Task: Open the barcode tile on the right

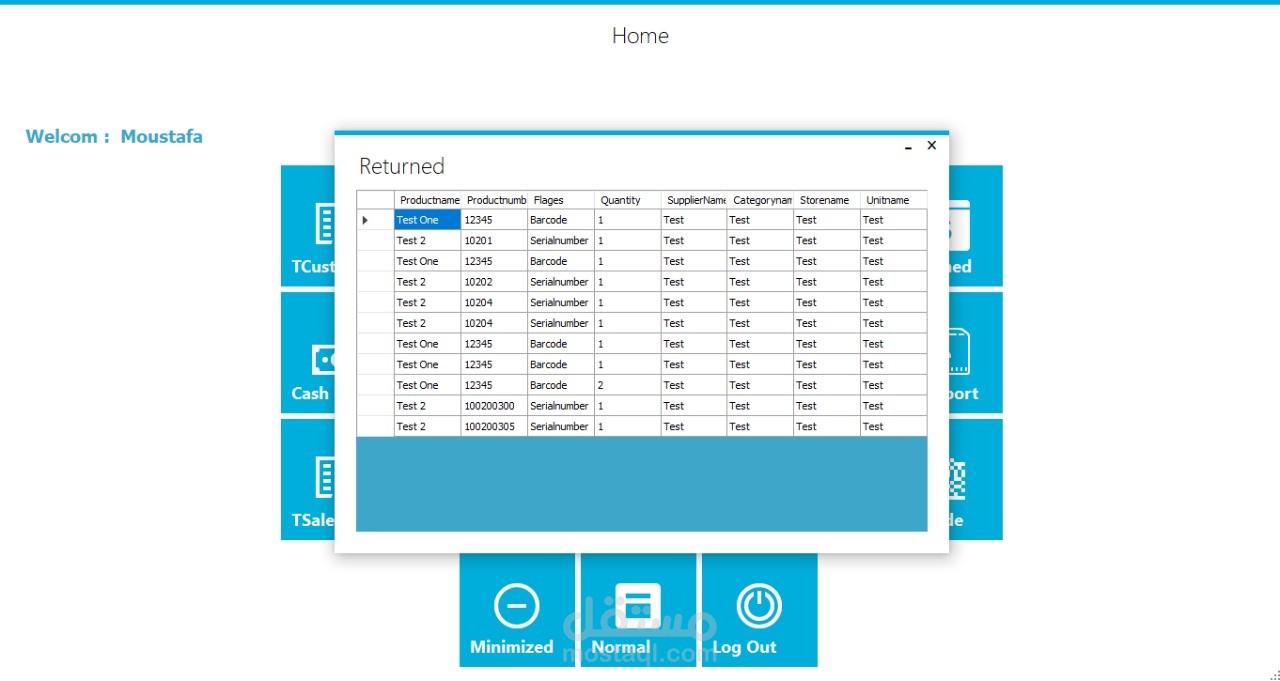Action: tap(976, 479)
